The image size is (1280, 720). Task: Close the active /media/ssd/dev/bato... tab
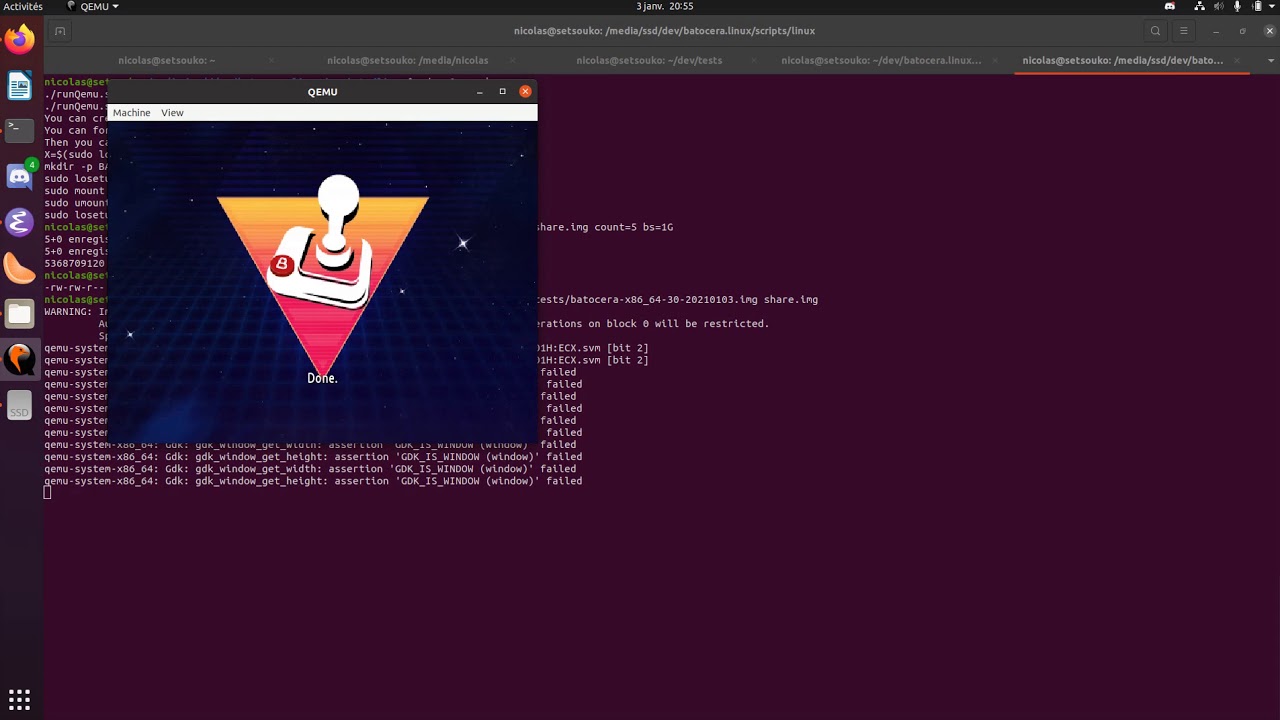coord(1236,60)
